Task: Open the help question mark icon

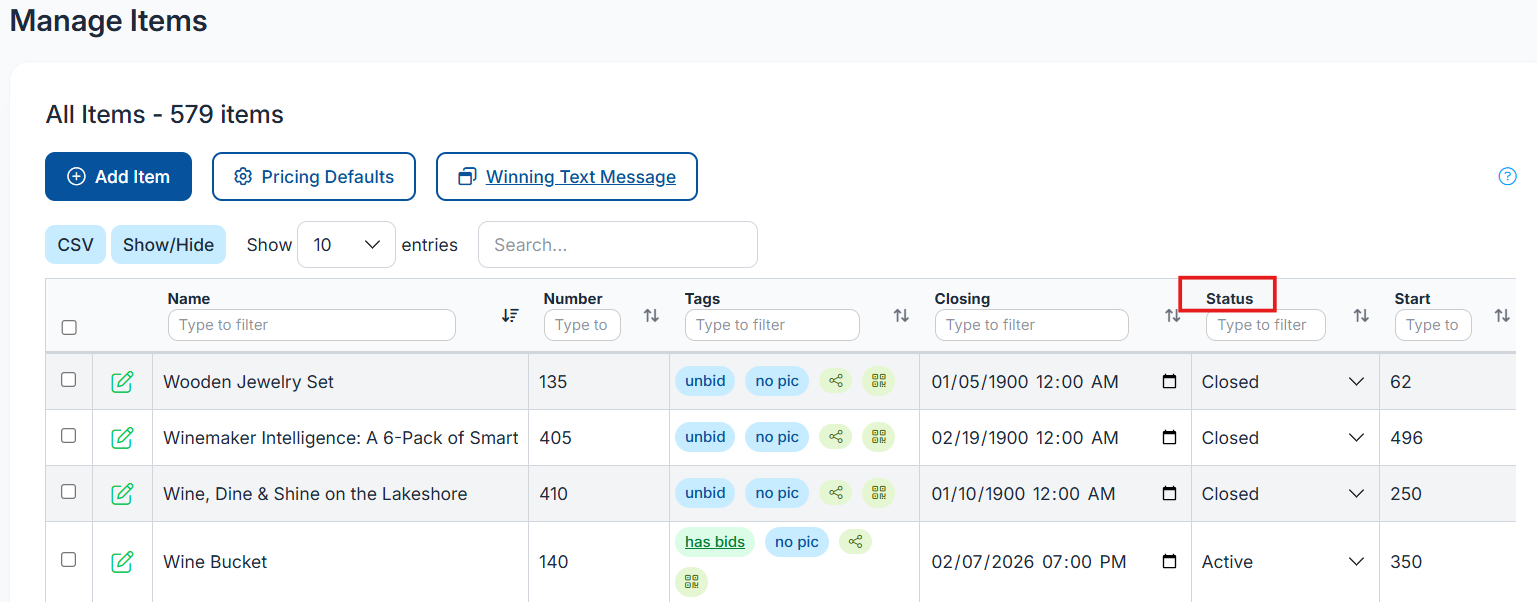Action: 1507,177
